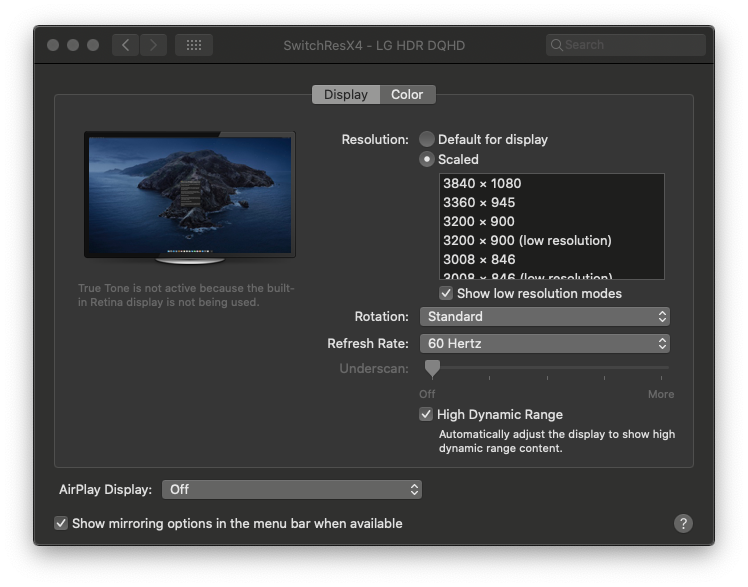Click in the Search field

tap(626, 45)
